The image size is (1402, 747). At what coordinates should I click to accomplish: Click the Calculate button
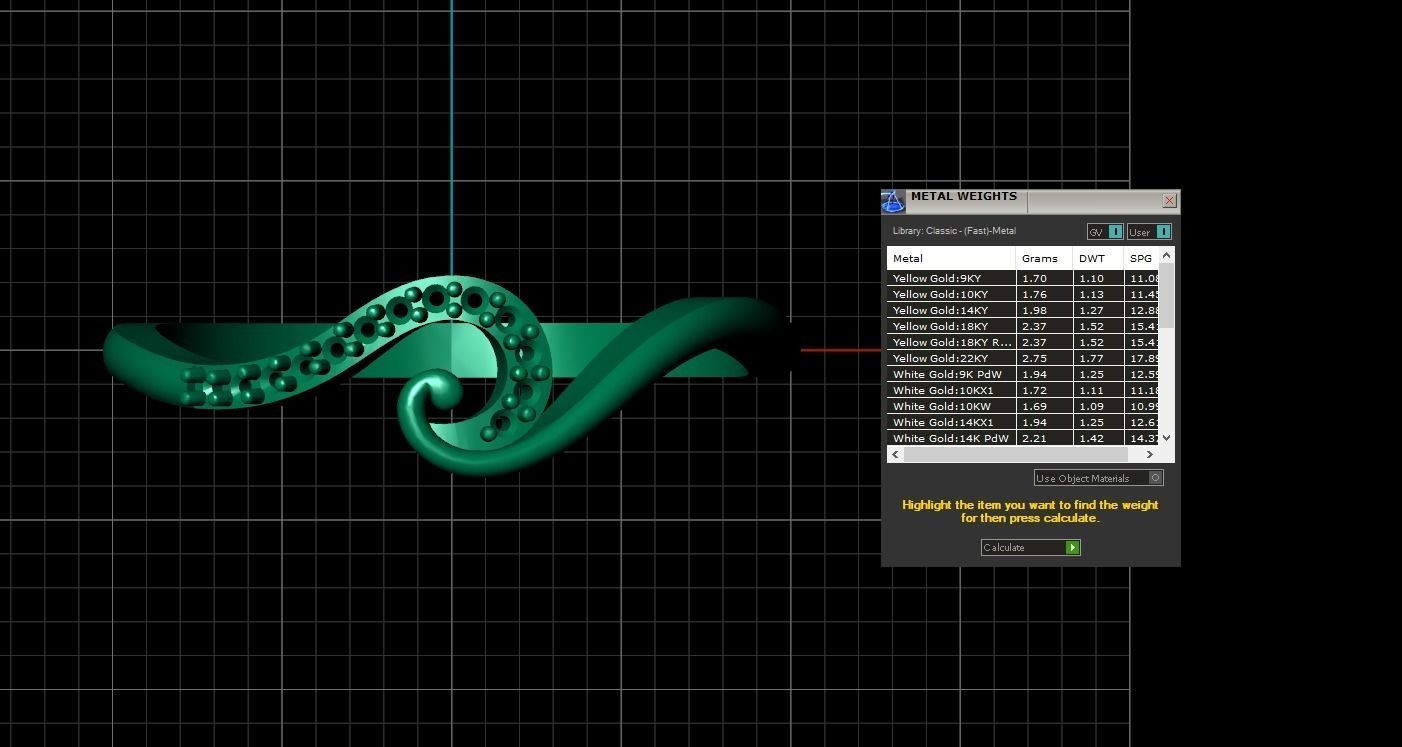coord(1030,547)
